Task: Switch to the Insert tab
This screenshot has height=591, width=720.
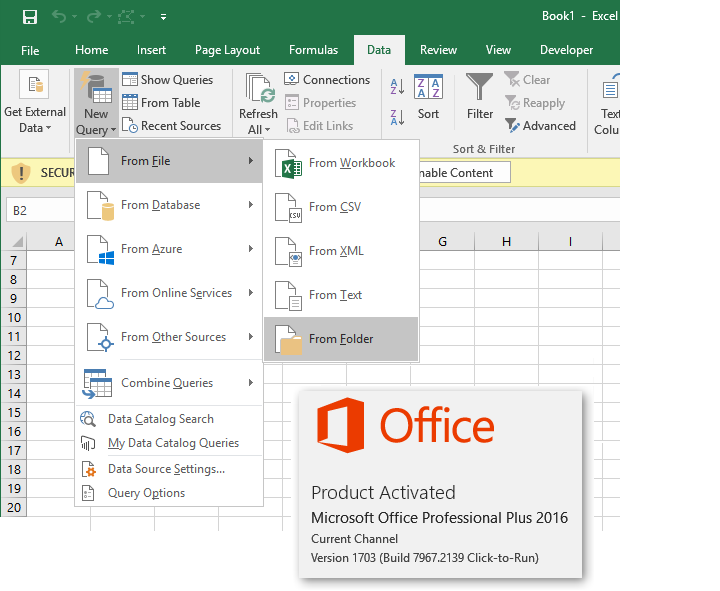Action: pos(151,50)
